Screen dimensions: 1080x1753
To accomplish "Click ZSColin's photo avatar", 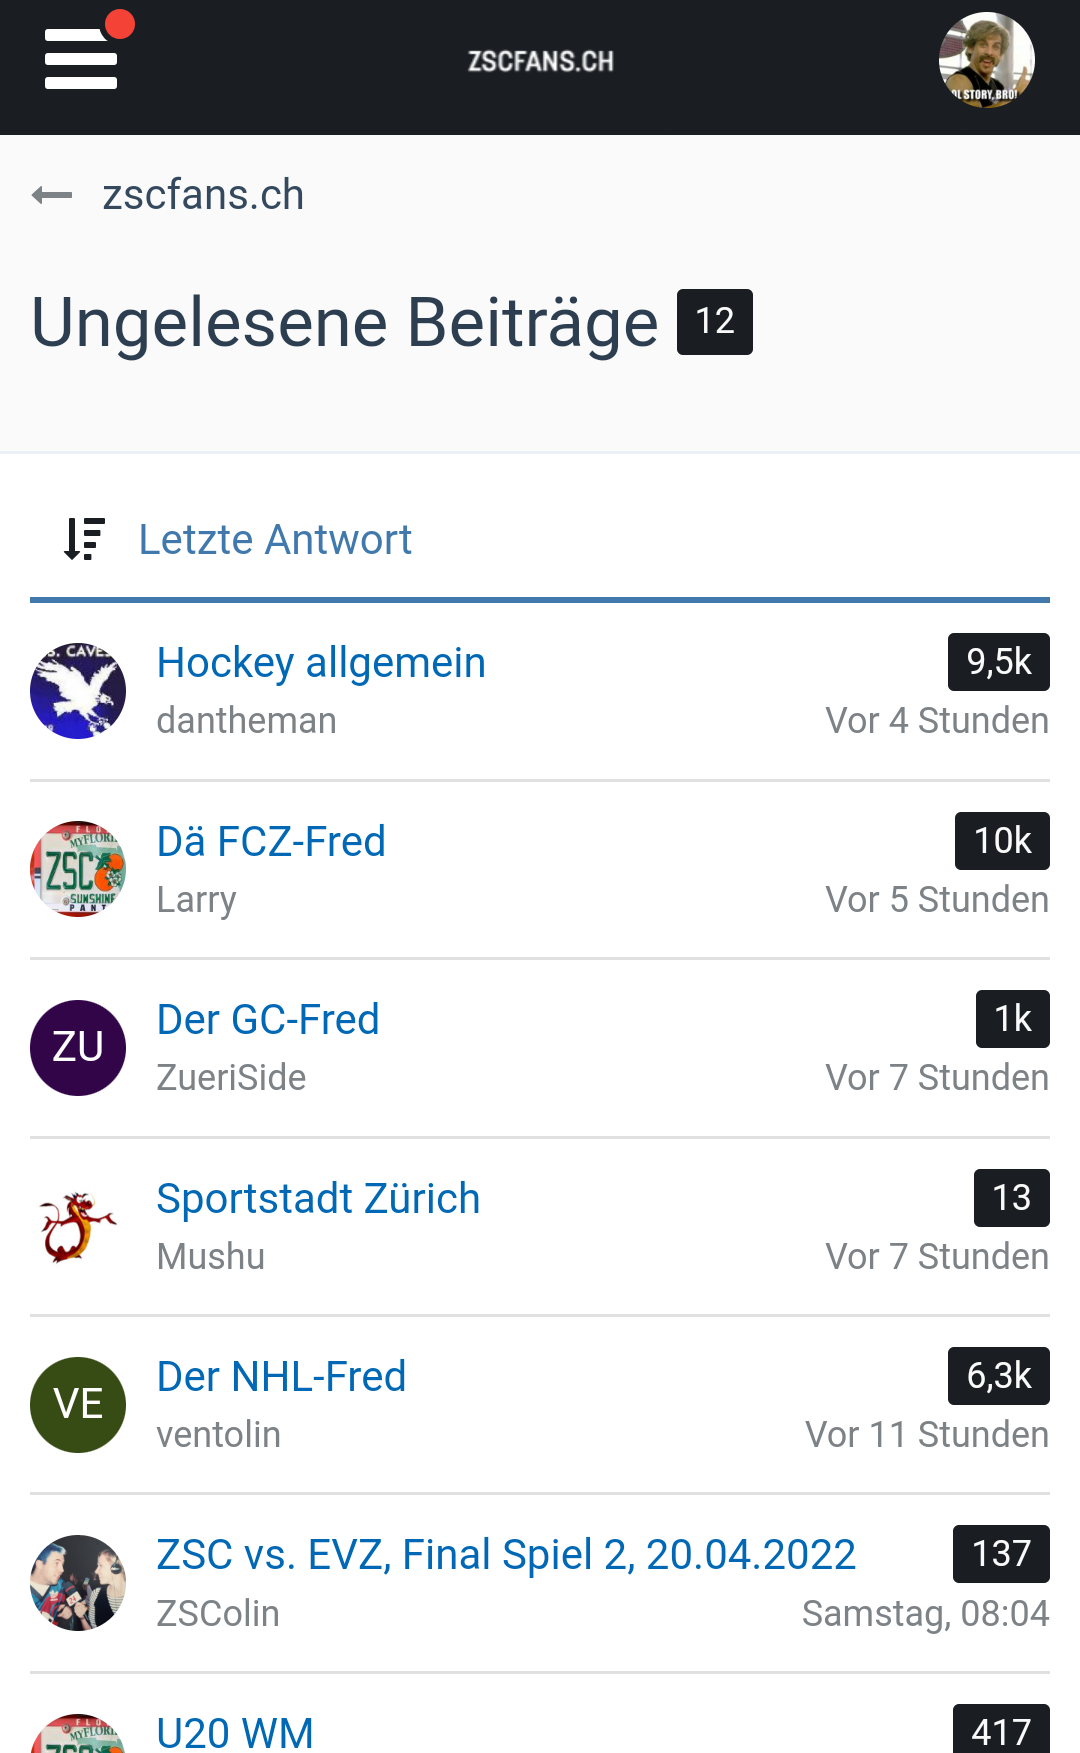I will pos(78,1583).
